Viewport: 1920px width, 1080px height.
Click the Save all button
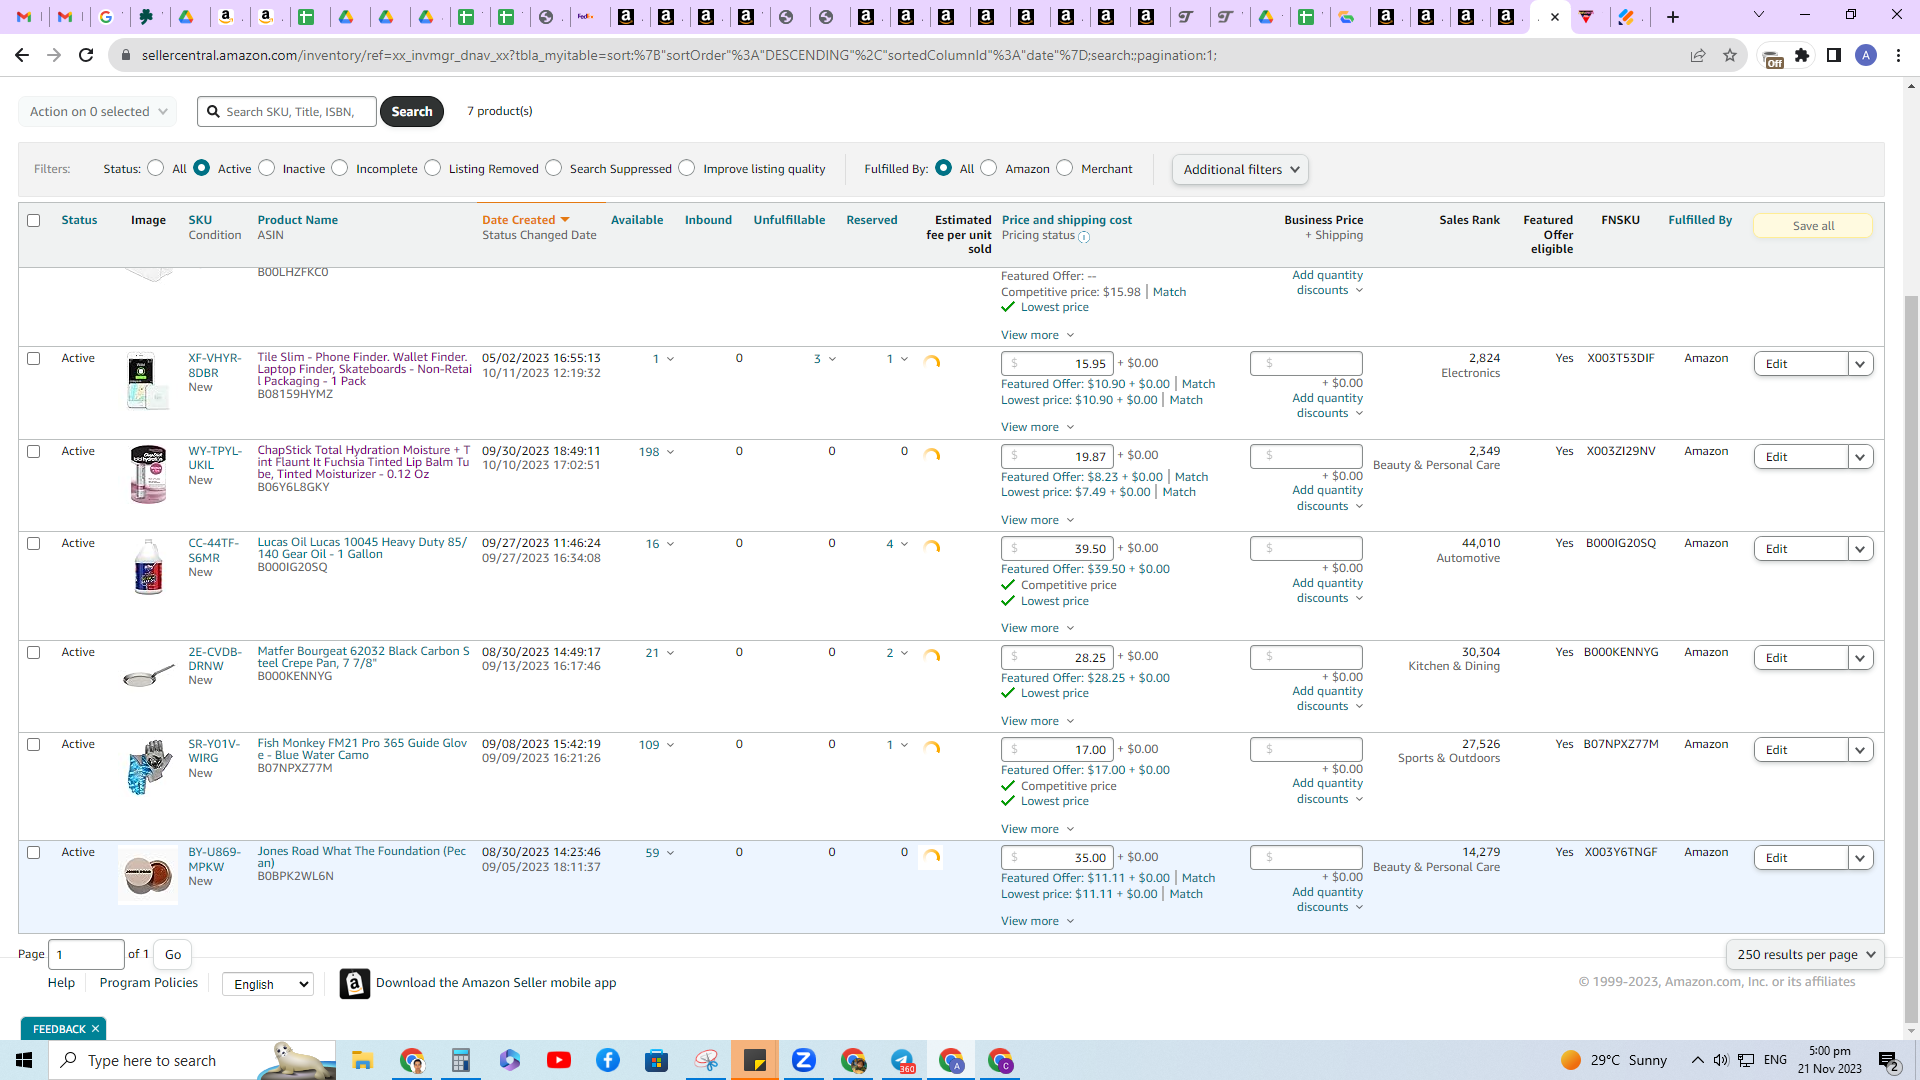(1813, 226)
